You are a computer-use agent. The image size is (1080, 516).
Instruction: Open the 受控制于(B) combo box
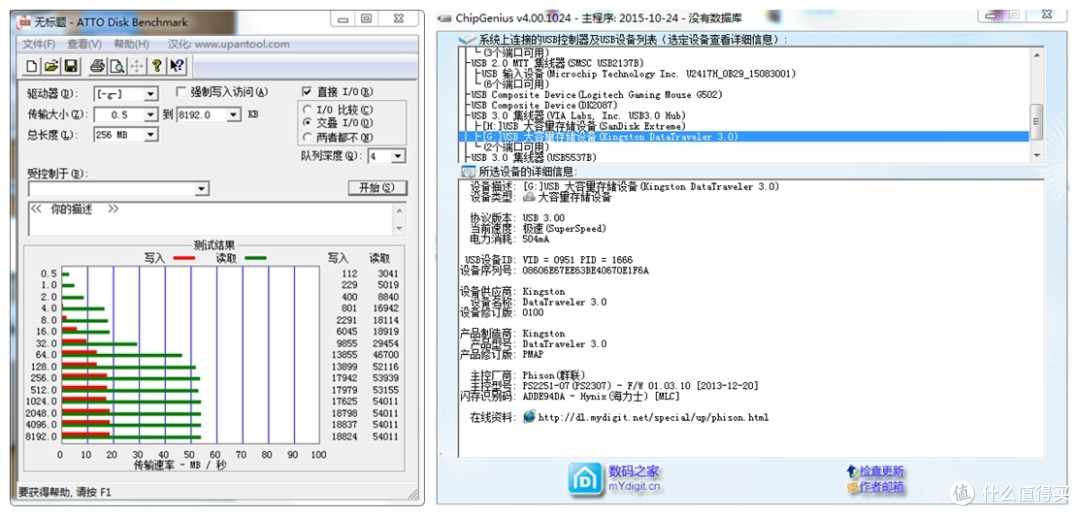click(x=118, y=188)
